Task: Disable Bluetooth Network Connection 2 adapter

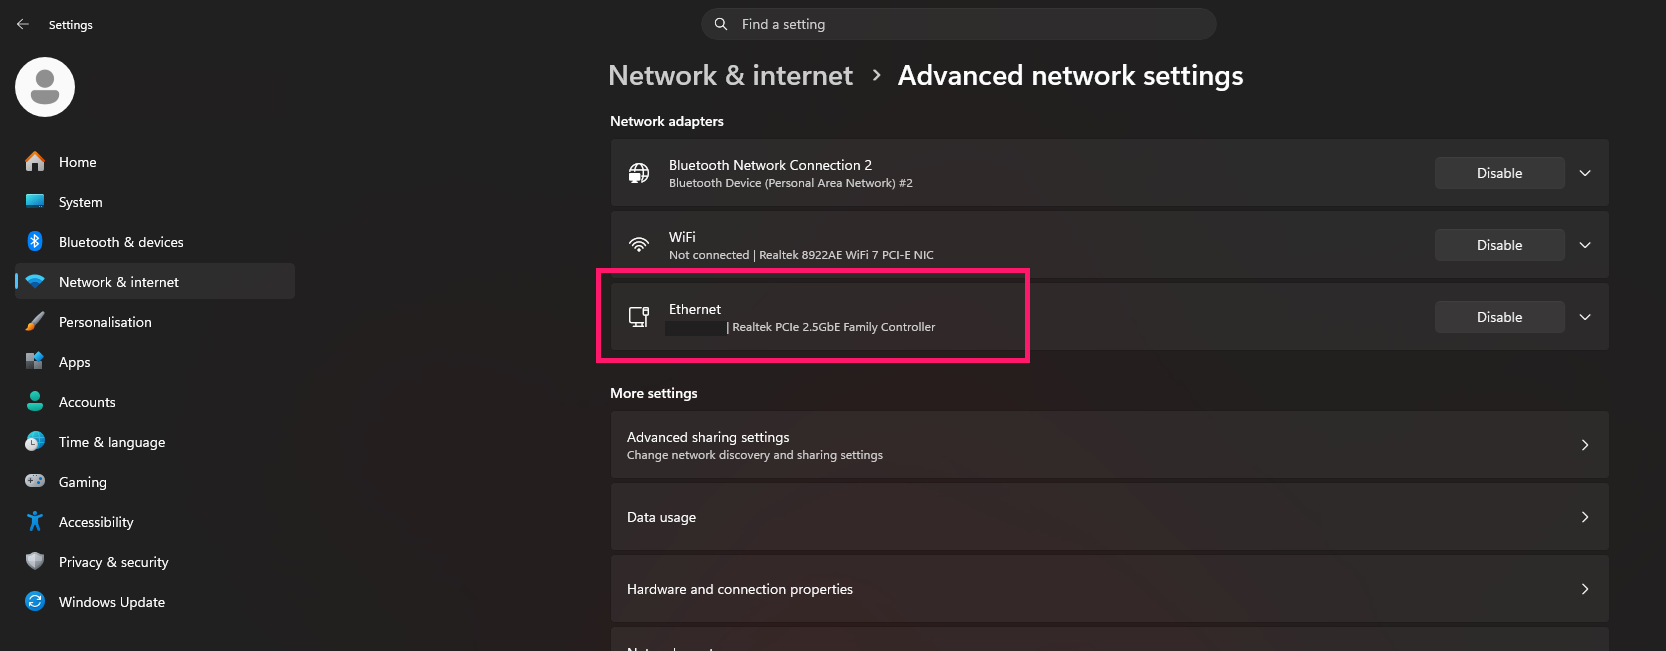Action: [x=1499, y=173]
